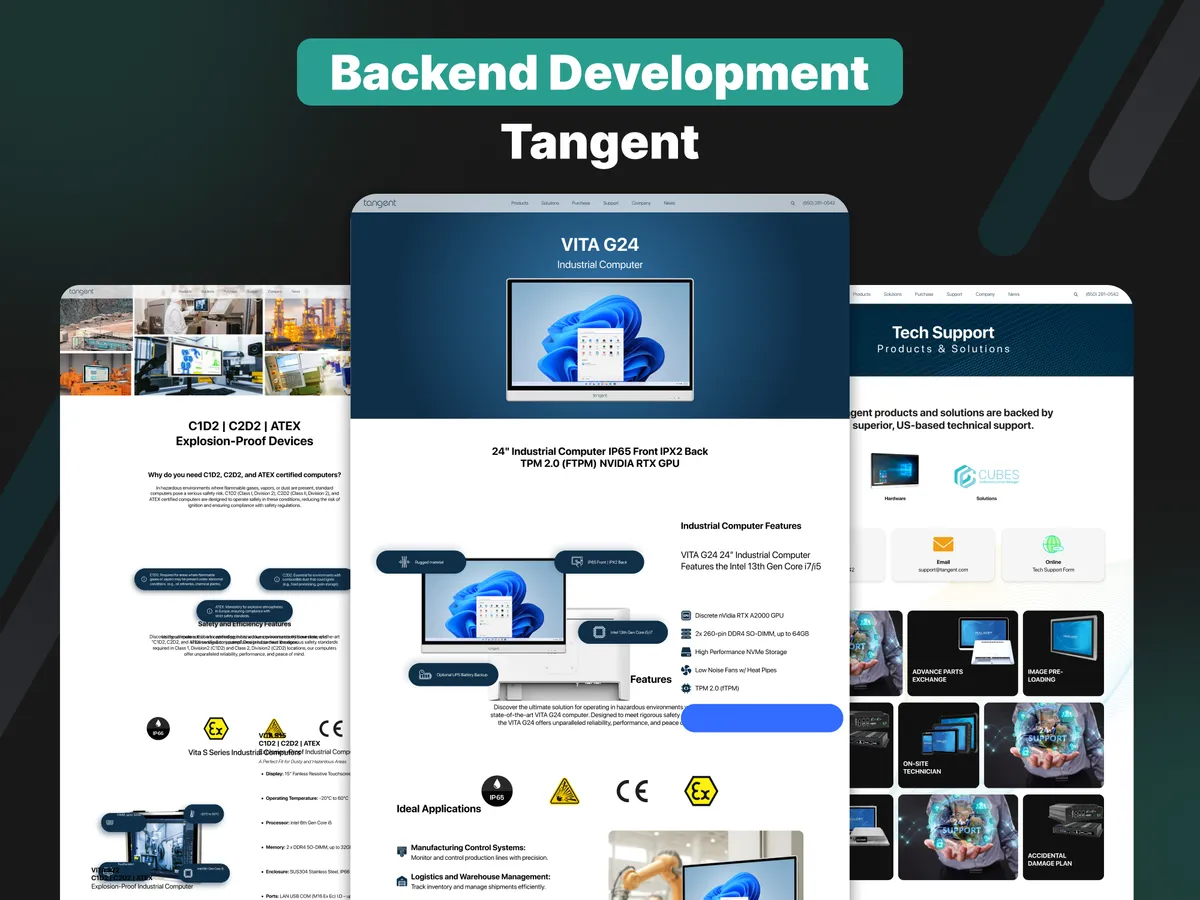Click the search icon in the Tech Support page header
Image resolution: width=1200 pixels, height=900 pixels.
click(1076, 294)
